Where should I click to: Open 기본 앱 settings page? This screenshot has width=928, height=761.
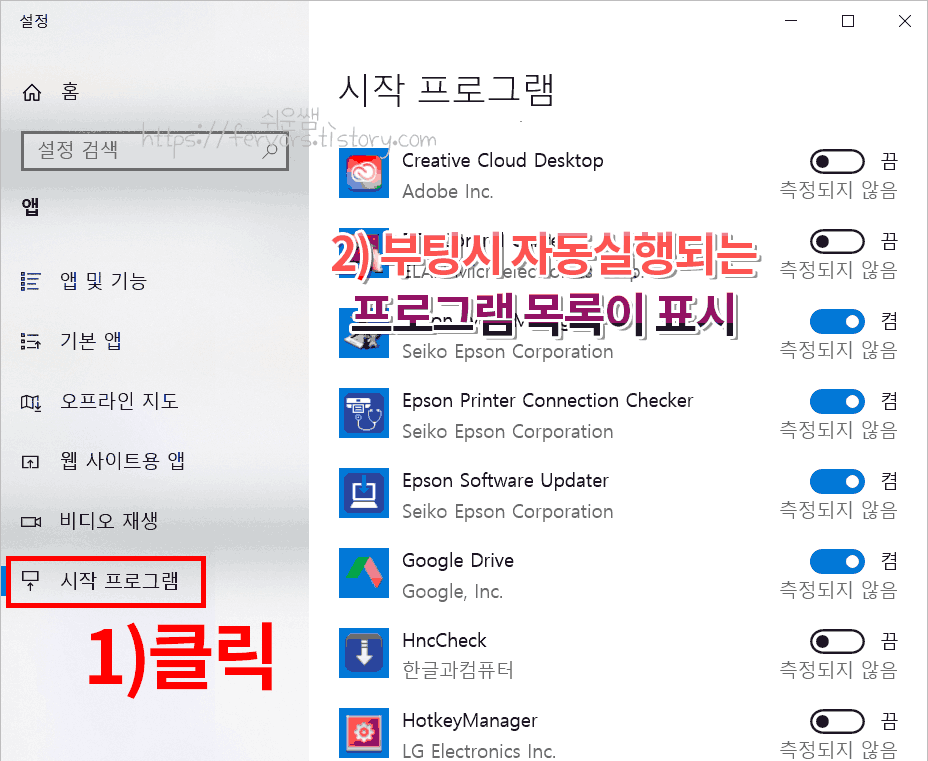tap(72, 341)
